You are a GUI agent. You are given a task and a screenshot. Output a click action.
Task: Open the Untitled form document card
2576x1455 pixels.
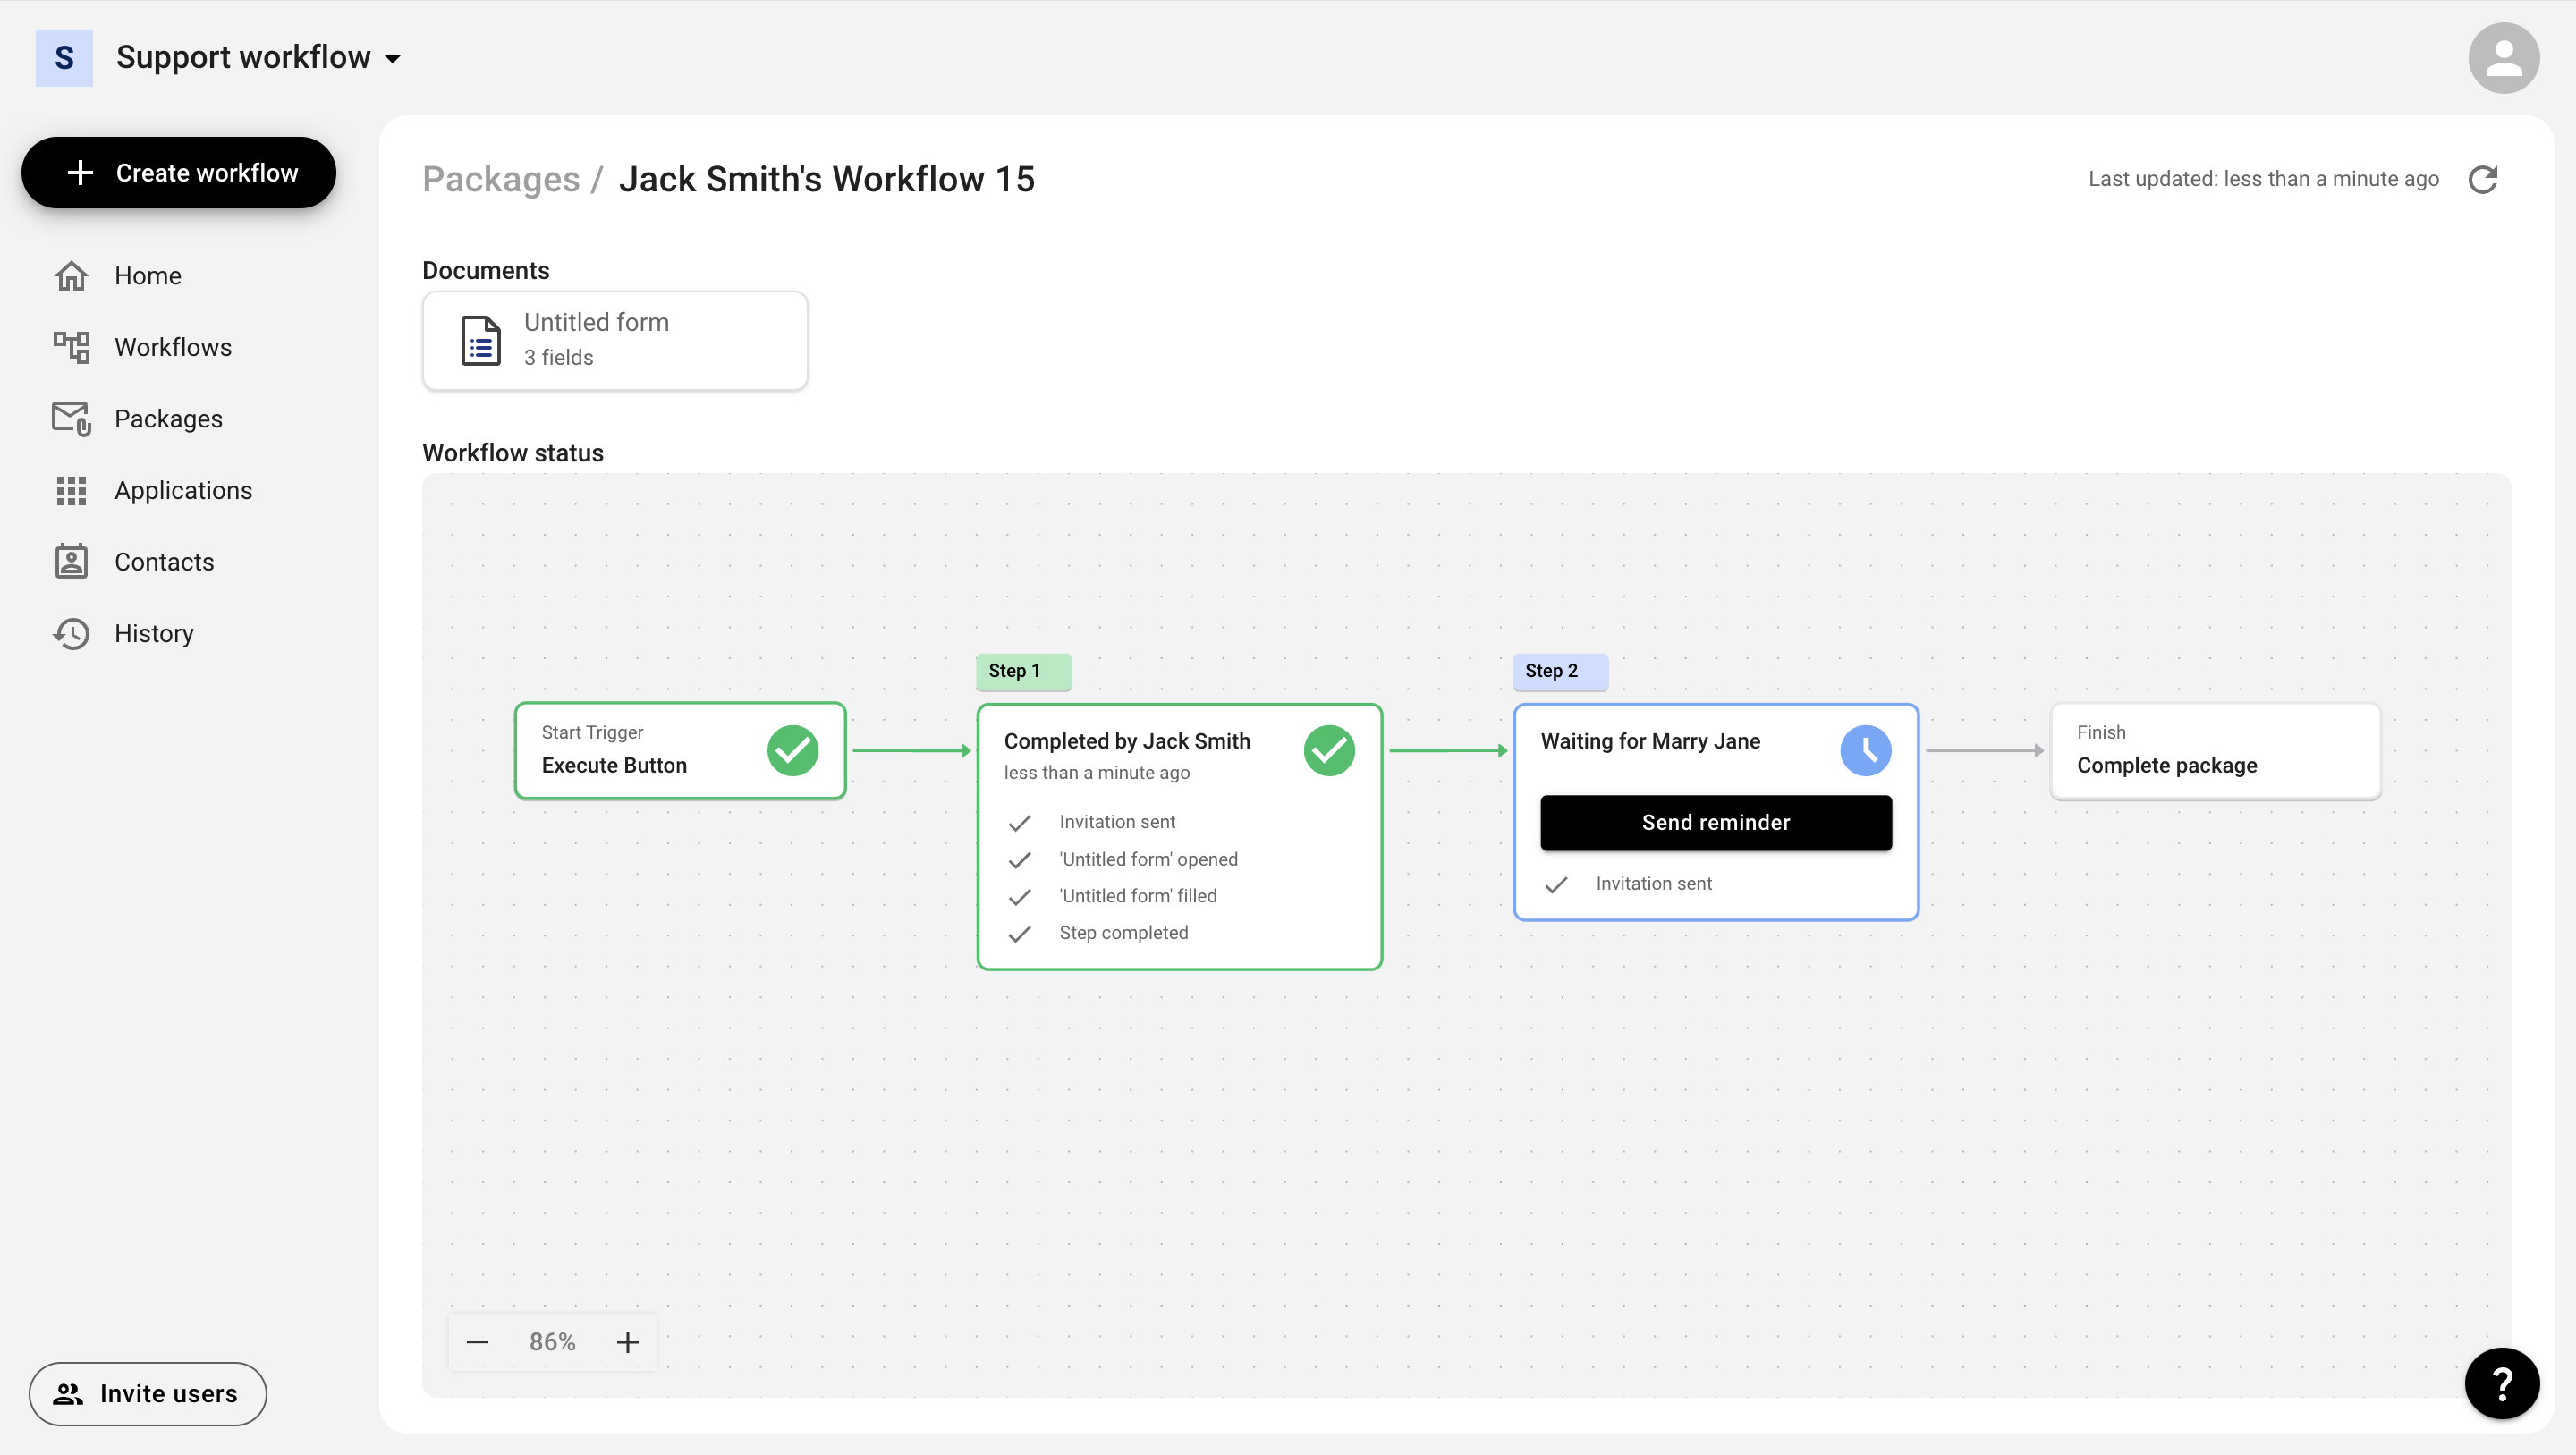click(615, 341)
